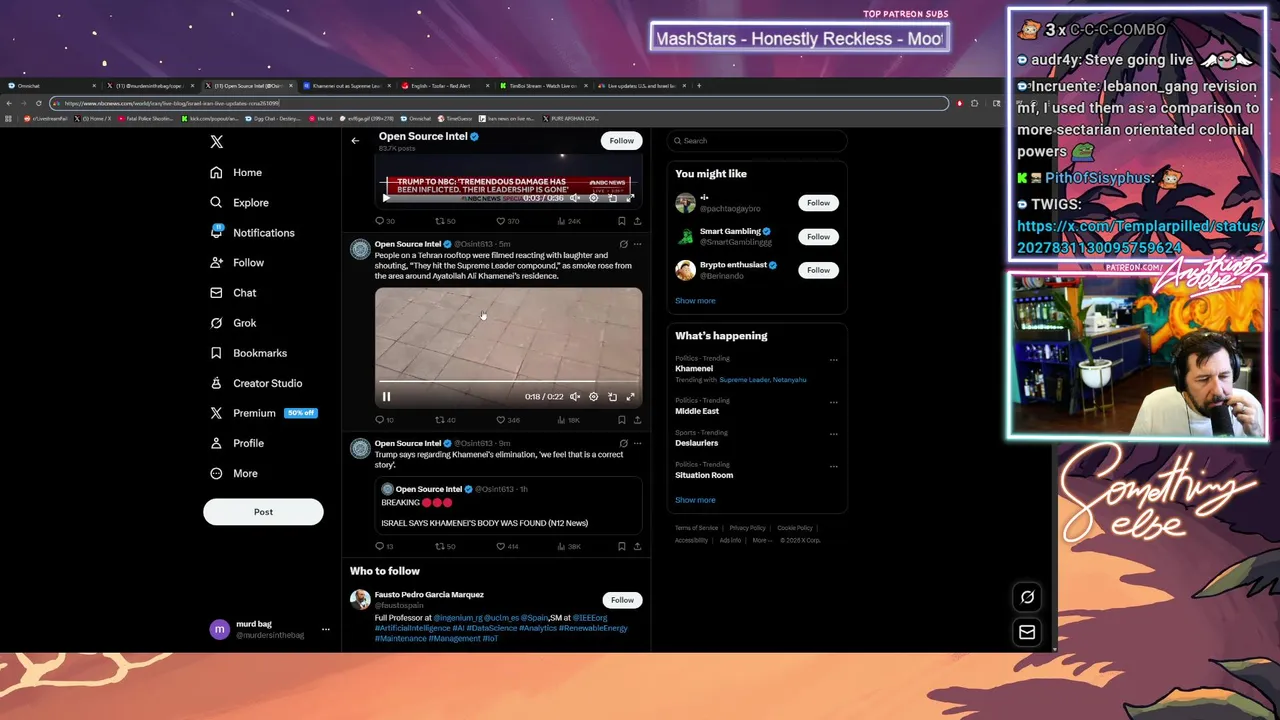1280x720 pixels.
Task: Open Creator Studio
Action: click(x=256, y=383)
